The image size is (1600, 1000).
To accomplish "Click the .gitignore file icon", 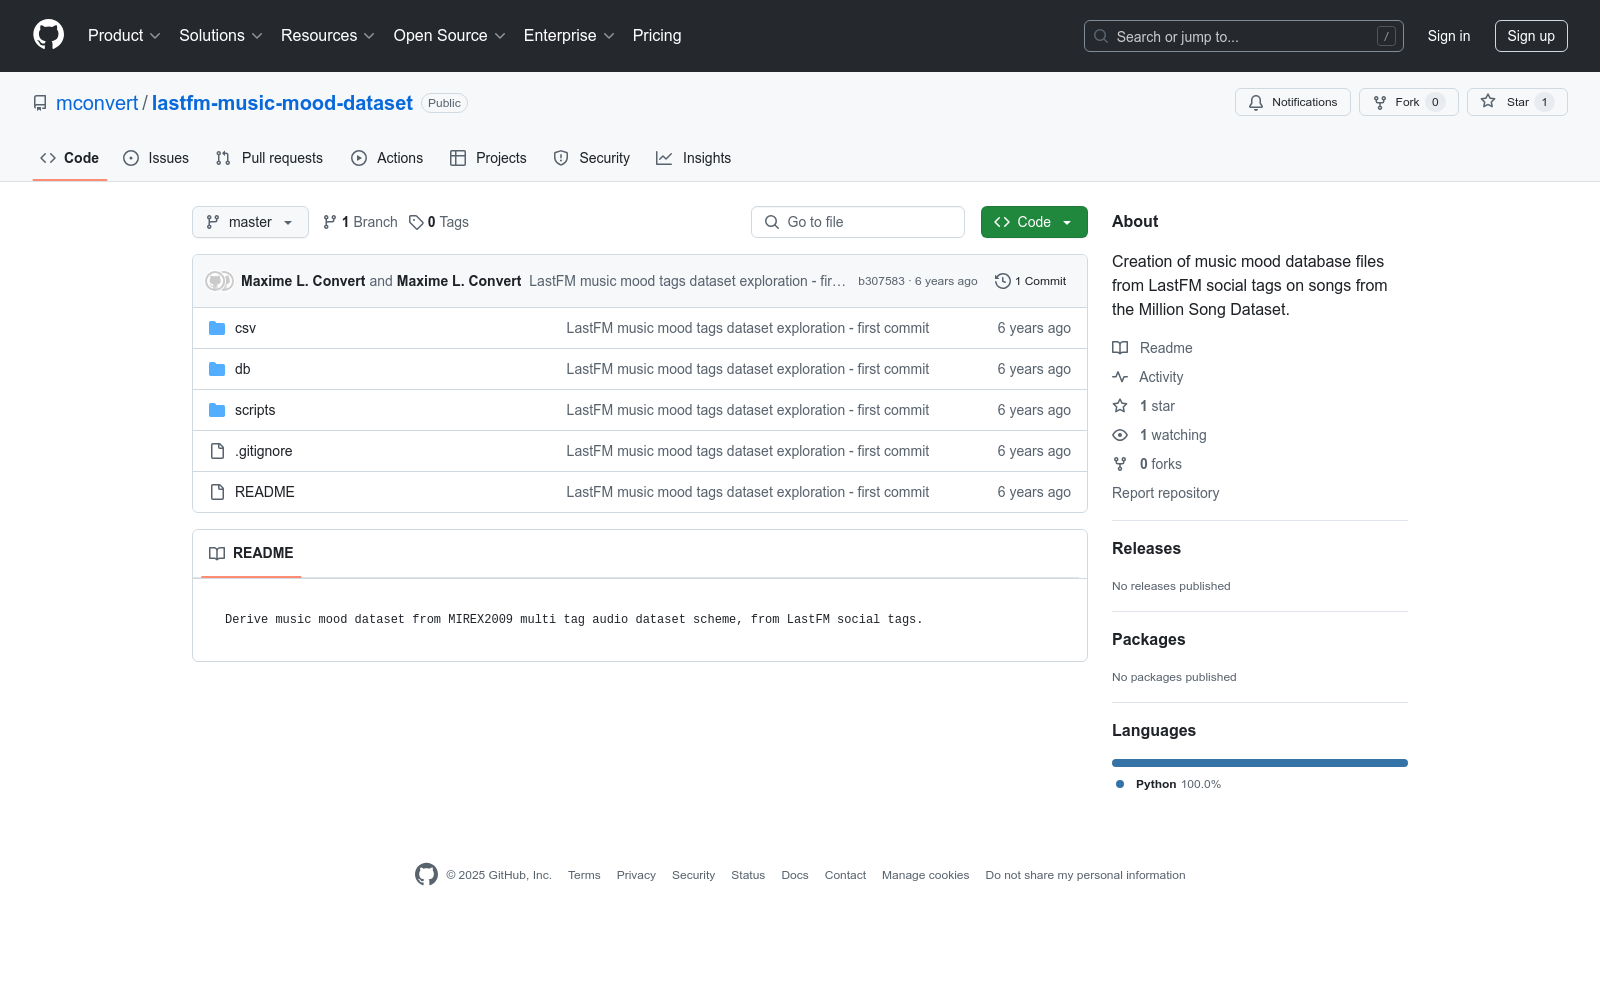I will (217, 451).
